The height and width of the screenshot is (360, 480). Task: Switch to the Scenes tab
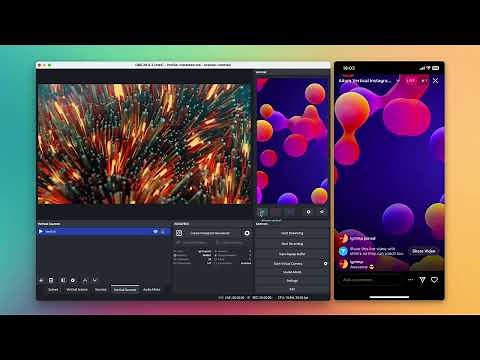53,289
